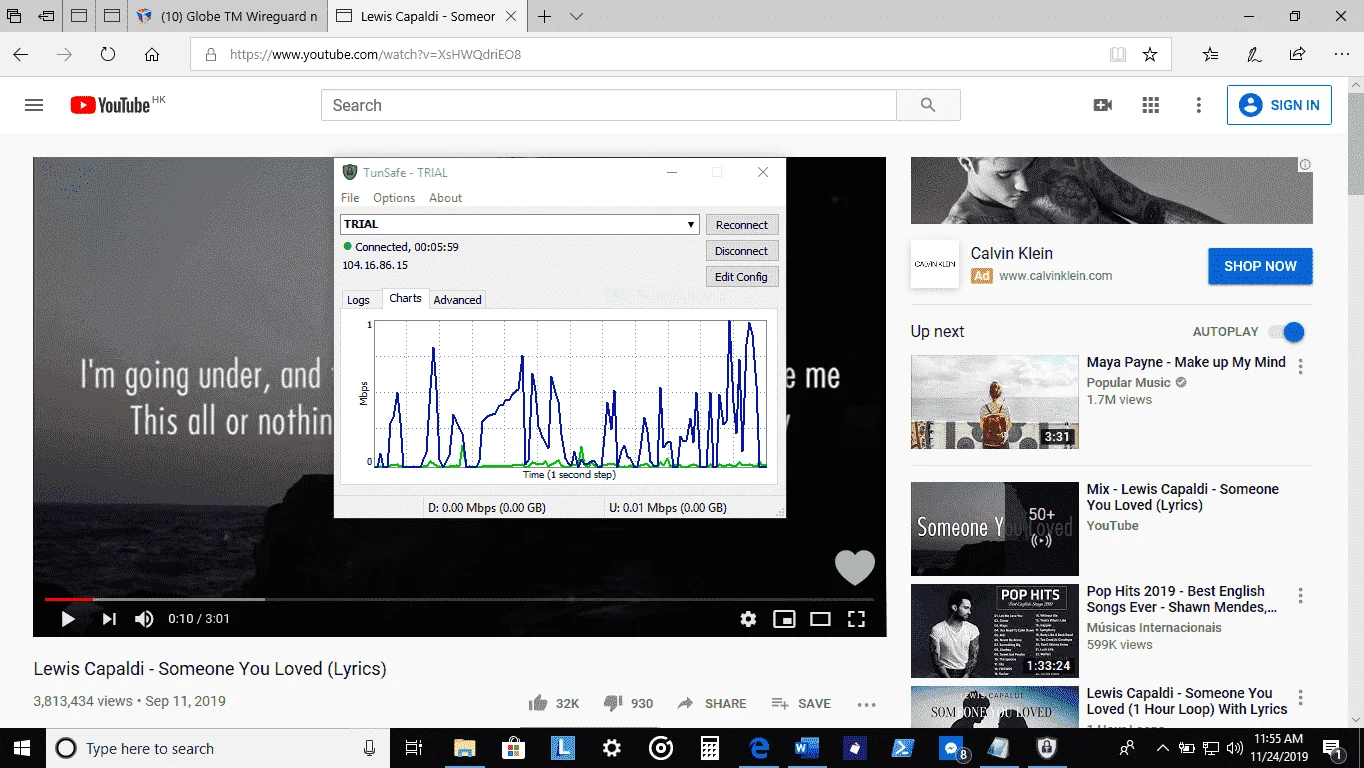Open options for Pop Hits 2019 video
This screenshot has width=1364, height=768.
1301,596
